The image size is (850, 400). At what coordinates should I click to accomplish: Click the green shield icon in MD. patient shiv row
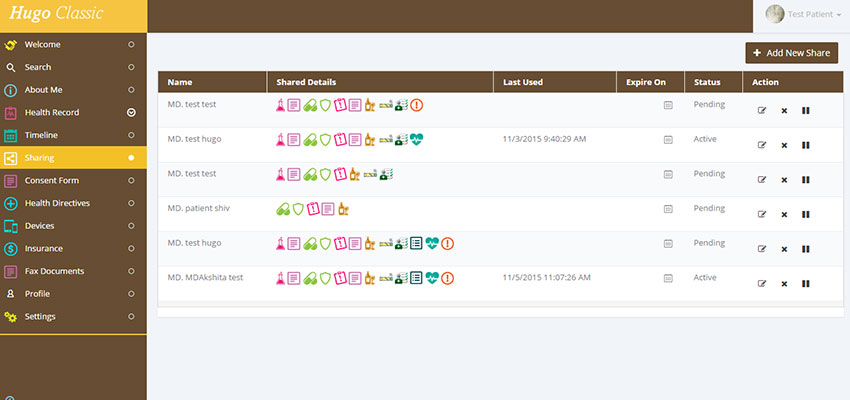tap(298, 209)
